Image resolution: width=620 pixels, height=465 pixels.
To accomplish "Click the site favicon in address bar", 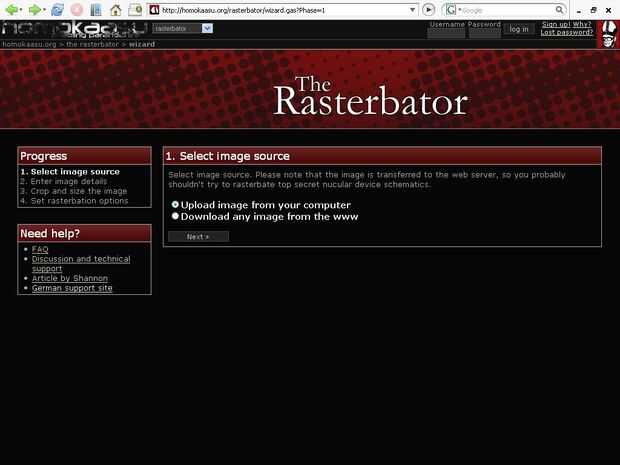I will coord(155,10).
